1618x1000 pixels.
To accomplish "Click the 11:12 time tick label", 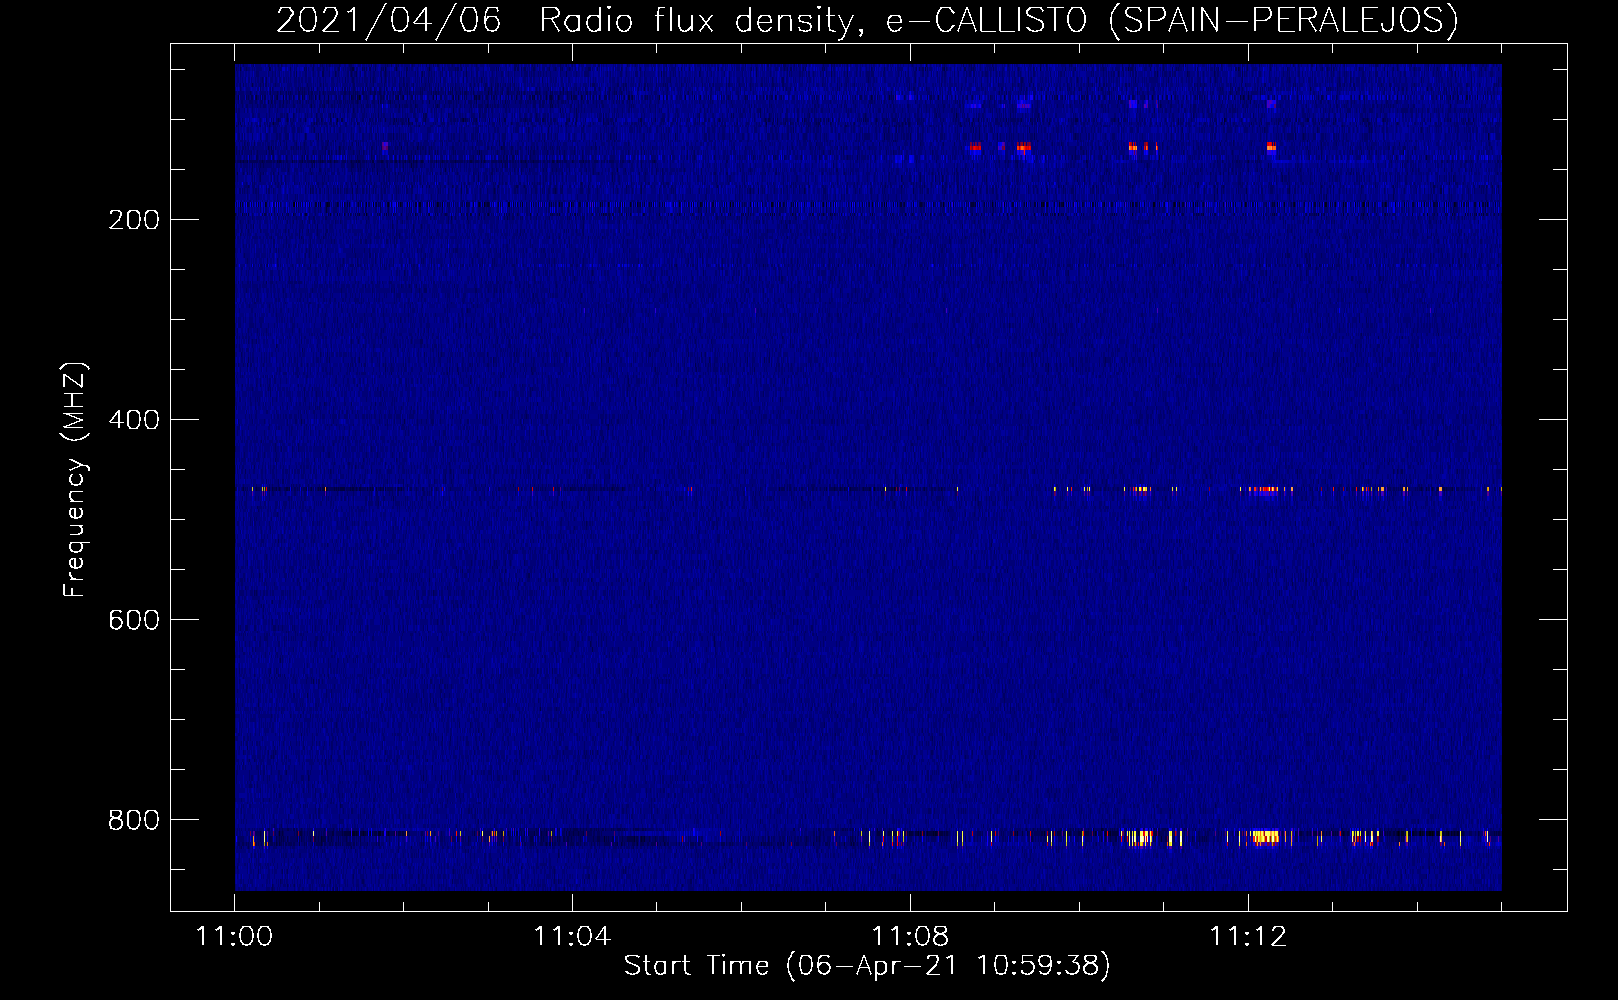I will [1248, 937].
